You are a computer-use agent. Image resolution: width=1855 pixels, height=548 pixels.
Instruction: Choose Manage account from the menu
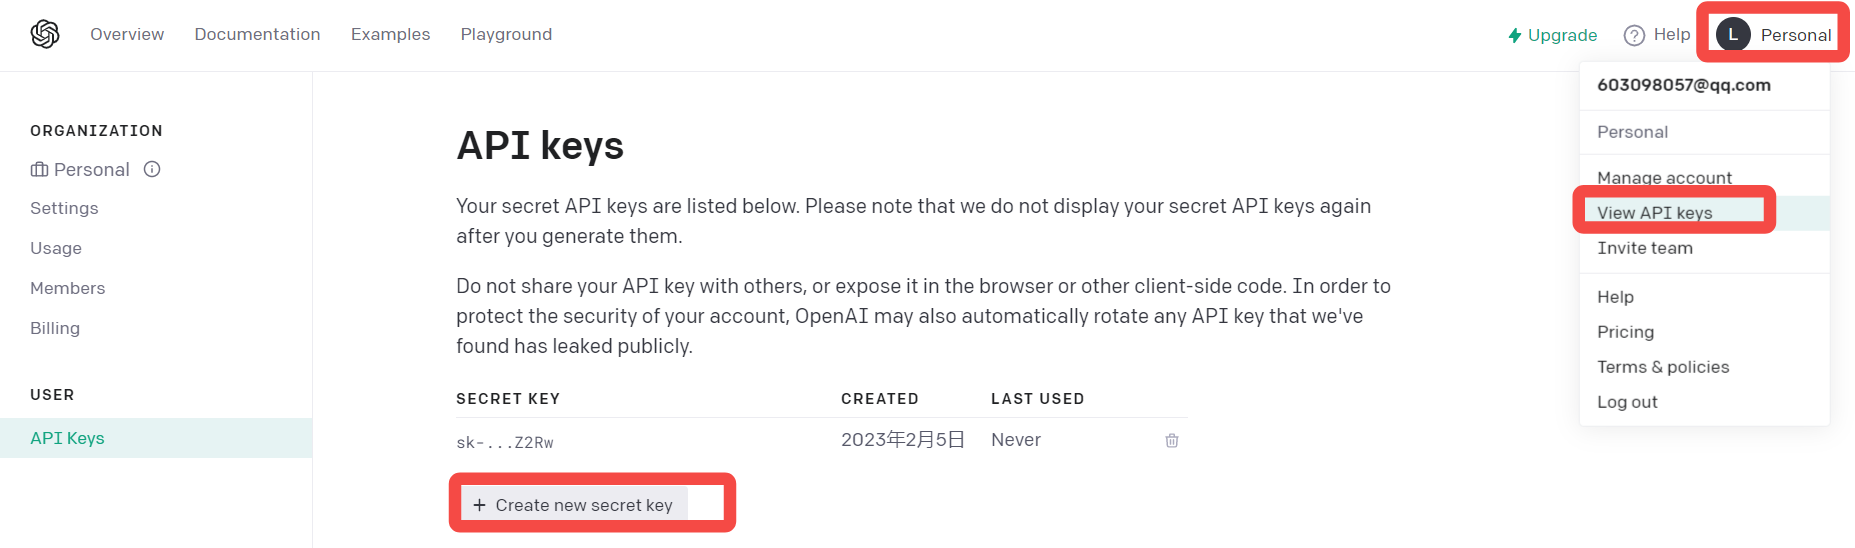click(x=1664, y=178)
